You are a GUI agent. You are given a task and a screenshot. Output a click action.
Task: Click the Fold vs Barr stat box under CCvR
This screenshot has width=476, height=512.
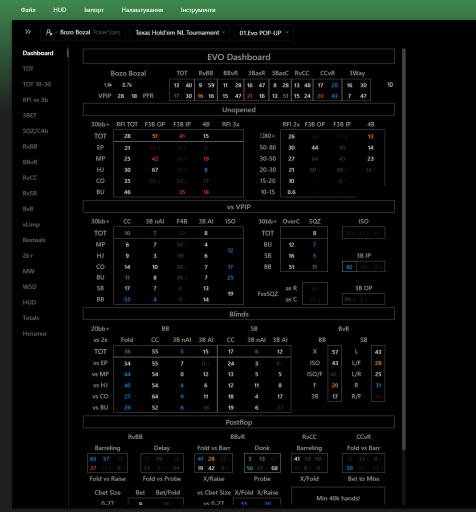363,463
